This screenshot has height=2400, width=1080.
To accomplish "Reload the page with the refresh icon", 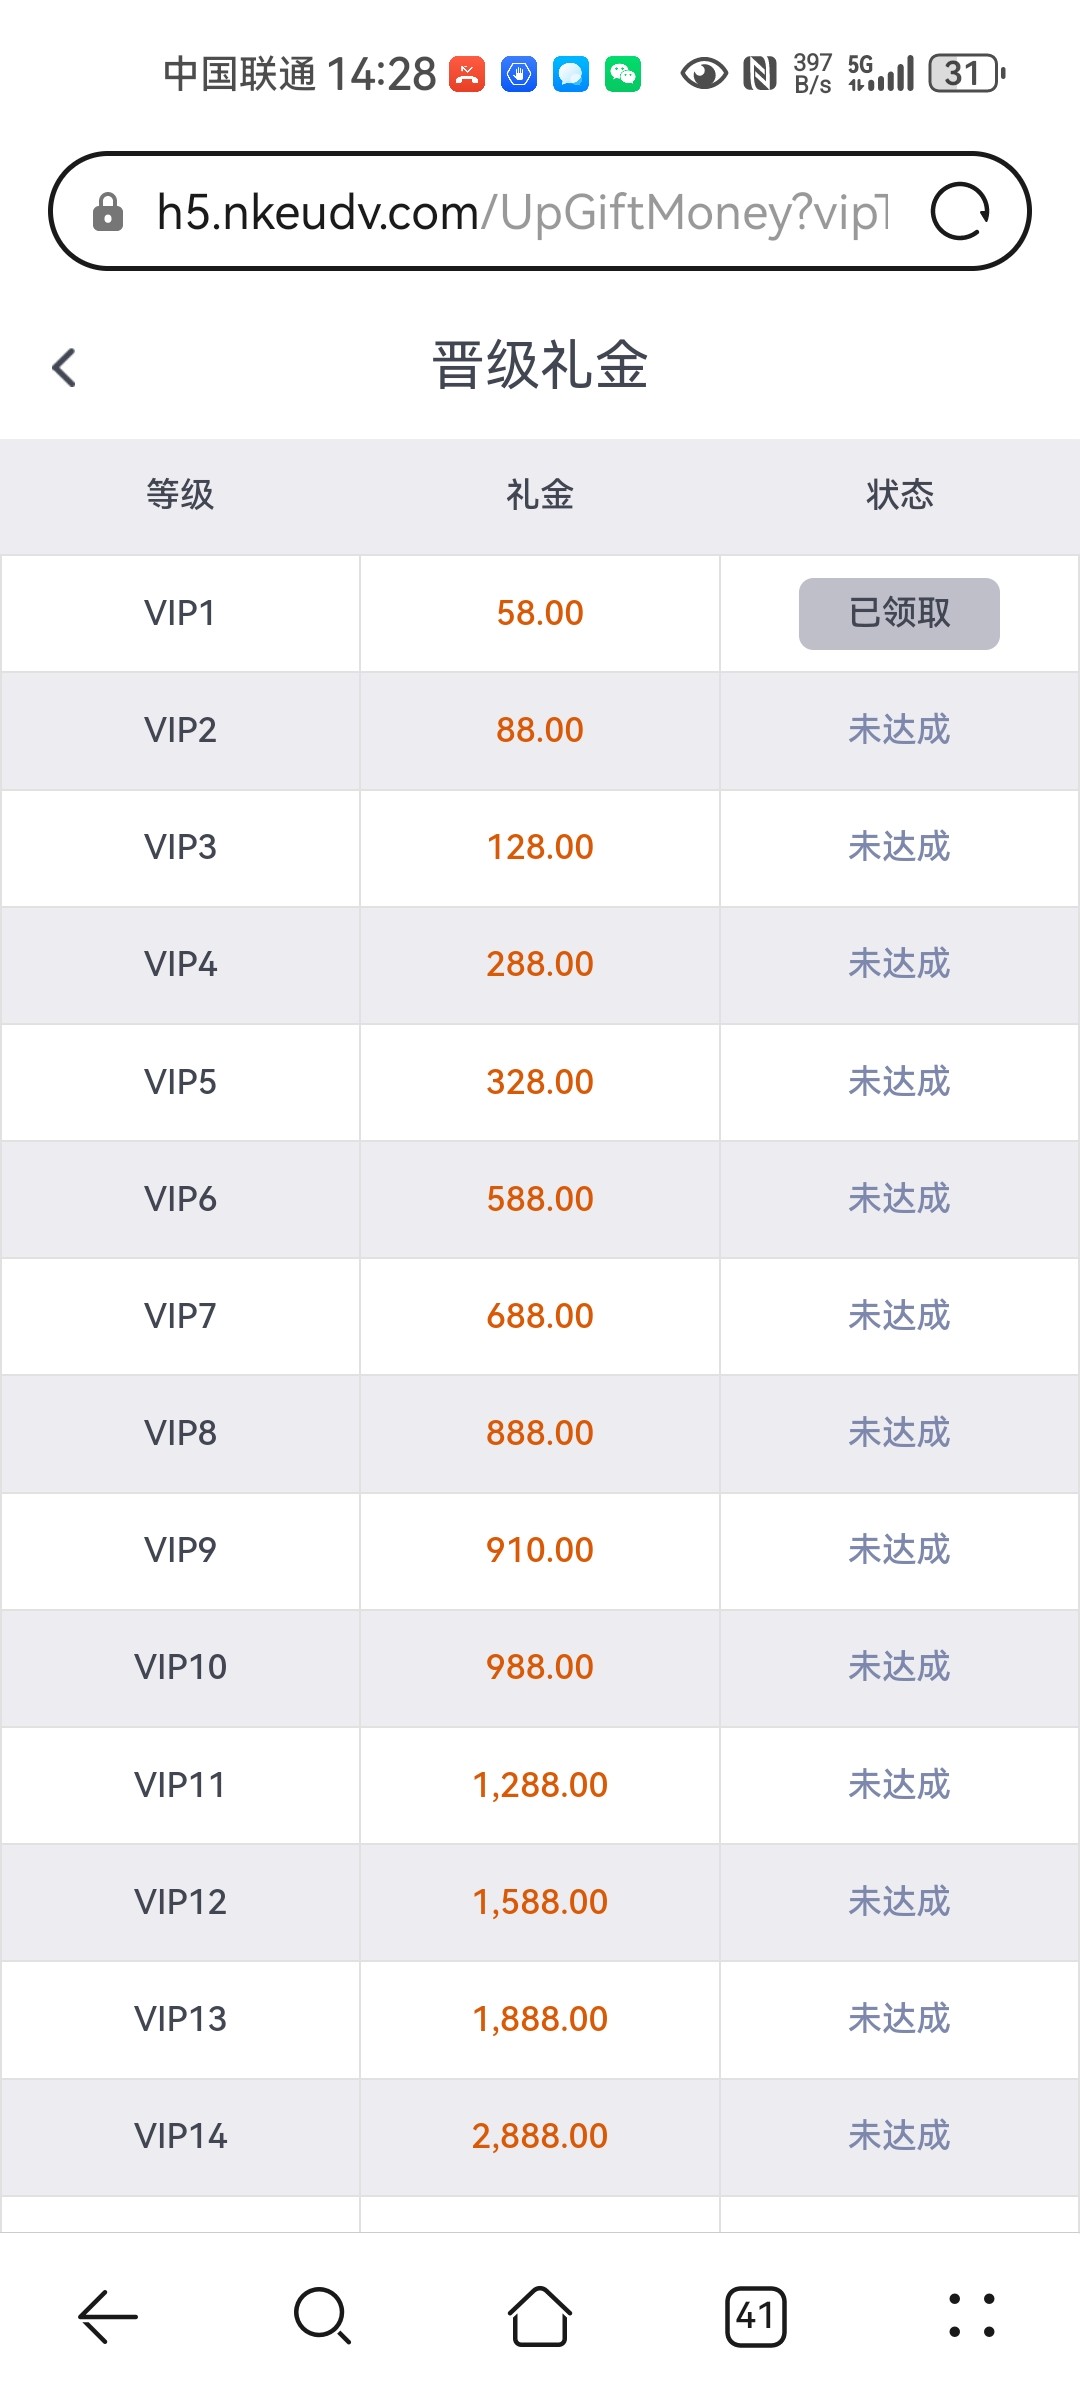I will [960, 212].
